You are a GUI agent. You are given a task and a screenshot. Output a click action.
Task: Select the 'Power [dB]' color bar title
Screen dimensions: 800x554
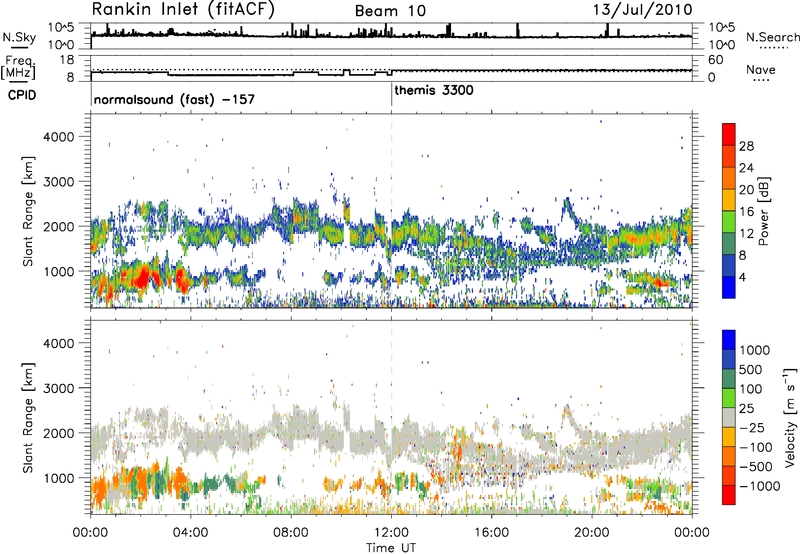[763, 211]
